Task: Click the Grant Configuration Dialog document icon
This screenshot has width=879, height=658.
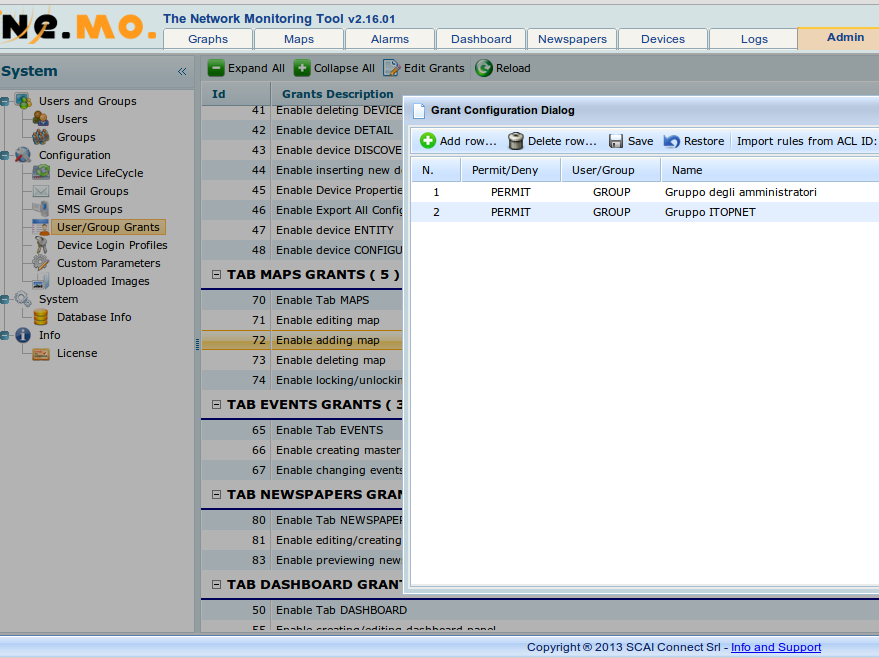Action: 419,110
